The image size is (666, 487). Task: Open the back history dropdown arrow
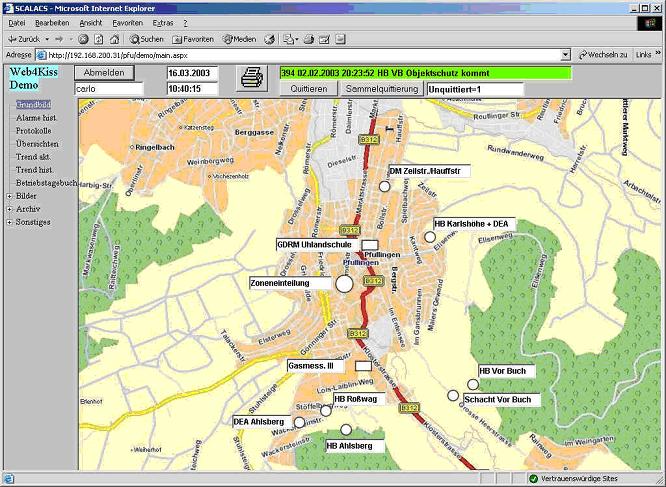click(47, 39)
